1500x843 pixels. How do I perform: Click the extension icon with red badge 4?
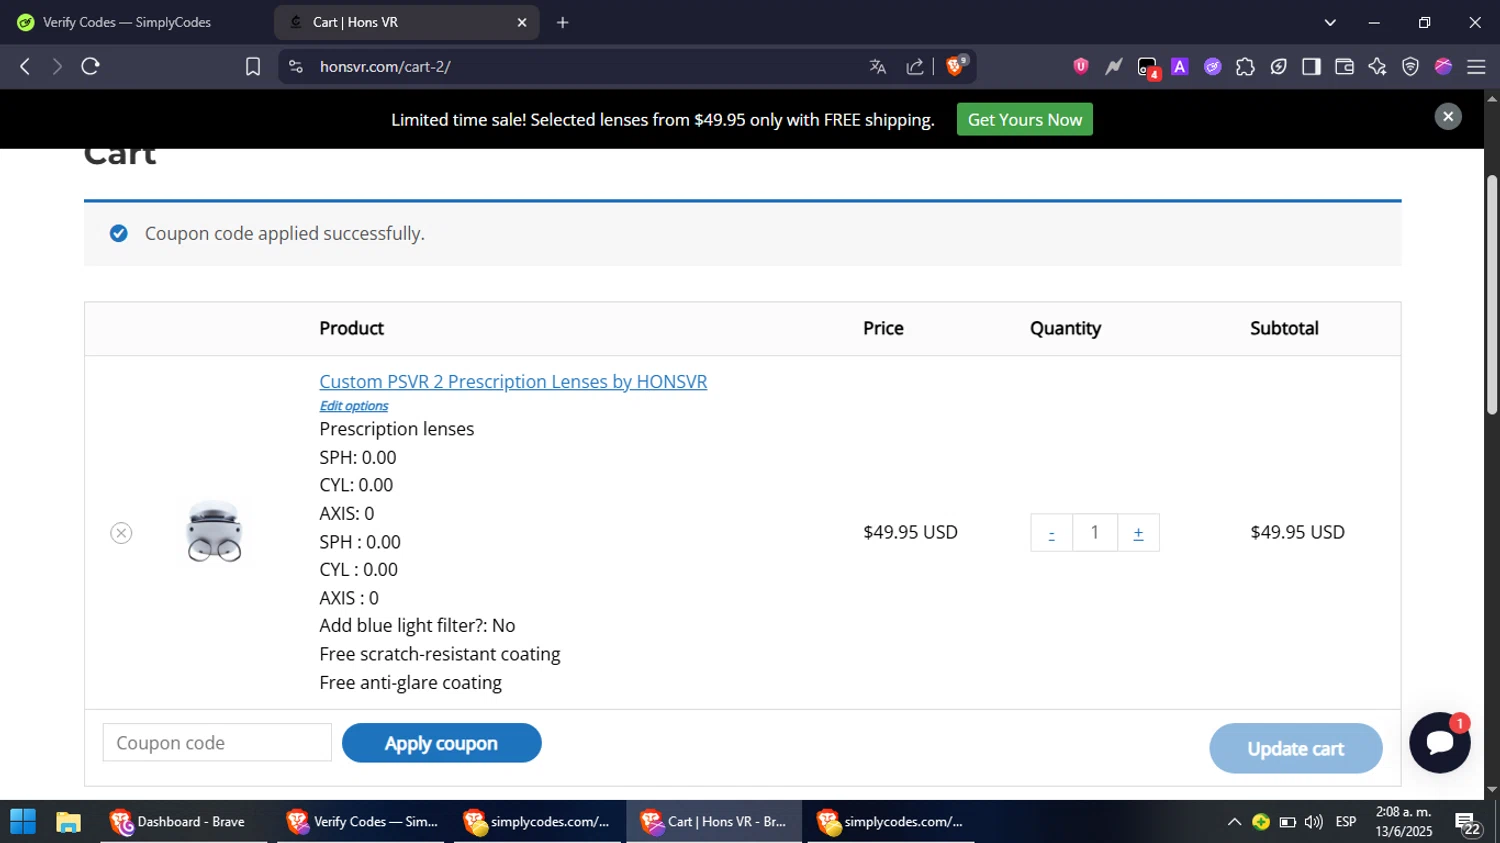tap(1148, 68)
